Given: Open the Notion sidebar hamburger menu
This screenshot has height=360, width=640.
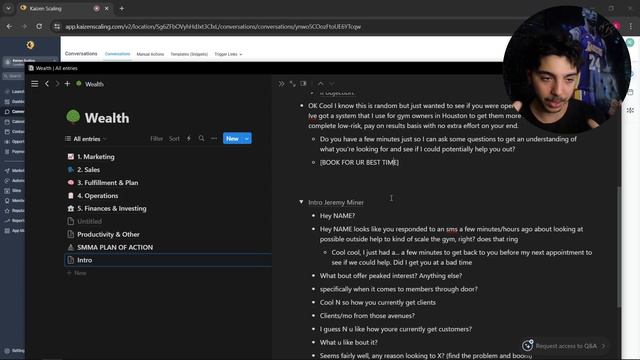Looking at the screenshot, I should 35,84.
